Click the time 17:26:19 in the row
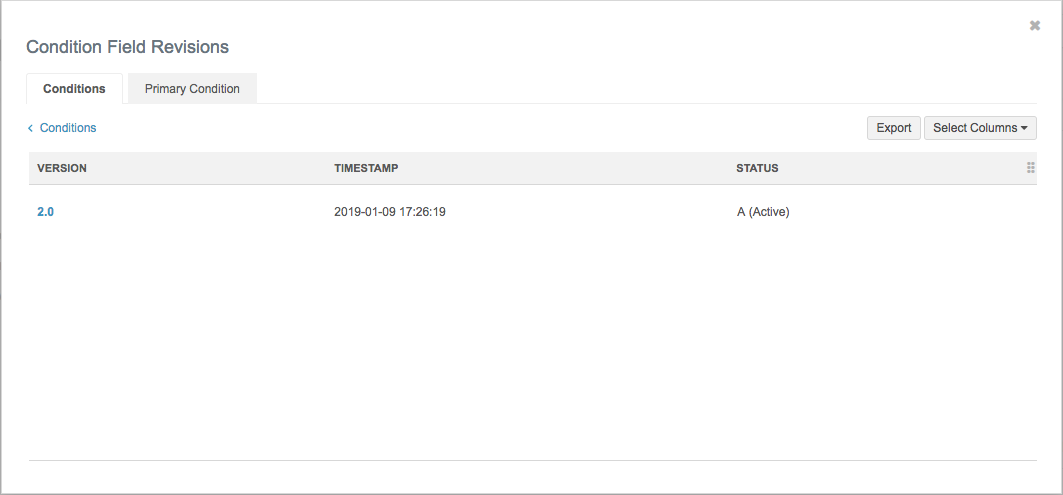1063x495 pixels. point(422,212)
